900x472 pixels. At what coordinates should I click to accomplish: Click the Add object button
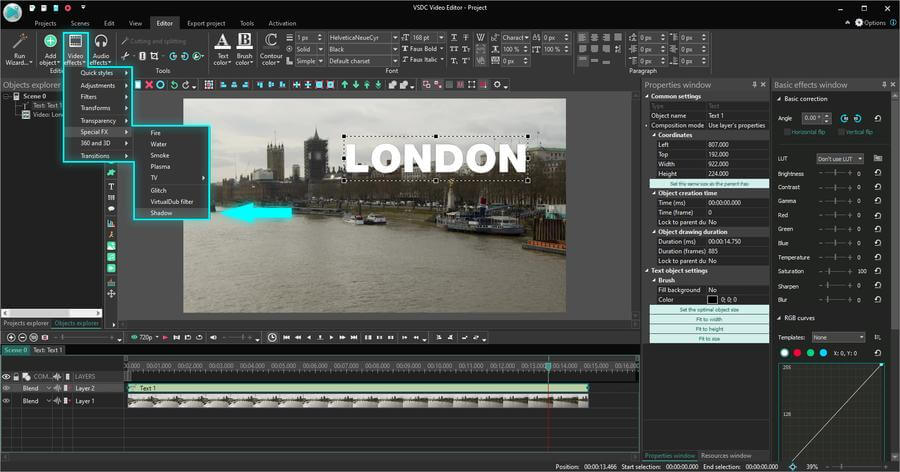click(50, 49)
